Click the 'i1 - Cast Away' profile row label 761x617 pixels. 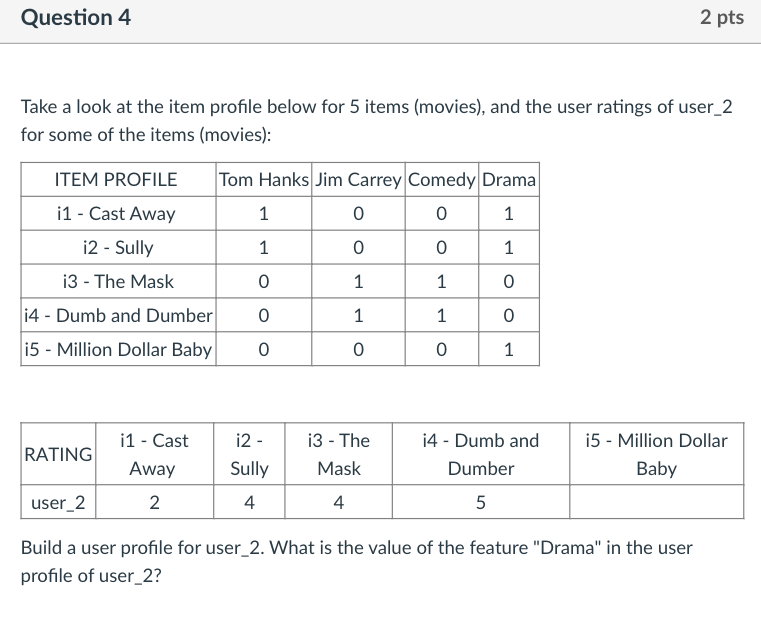click(118, 214)
